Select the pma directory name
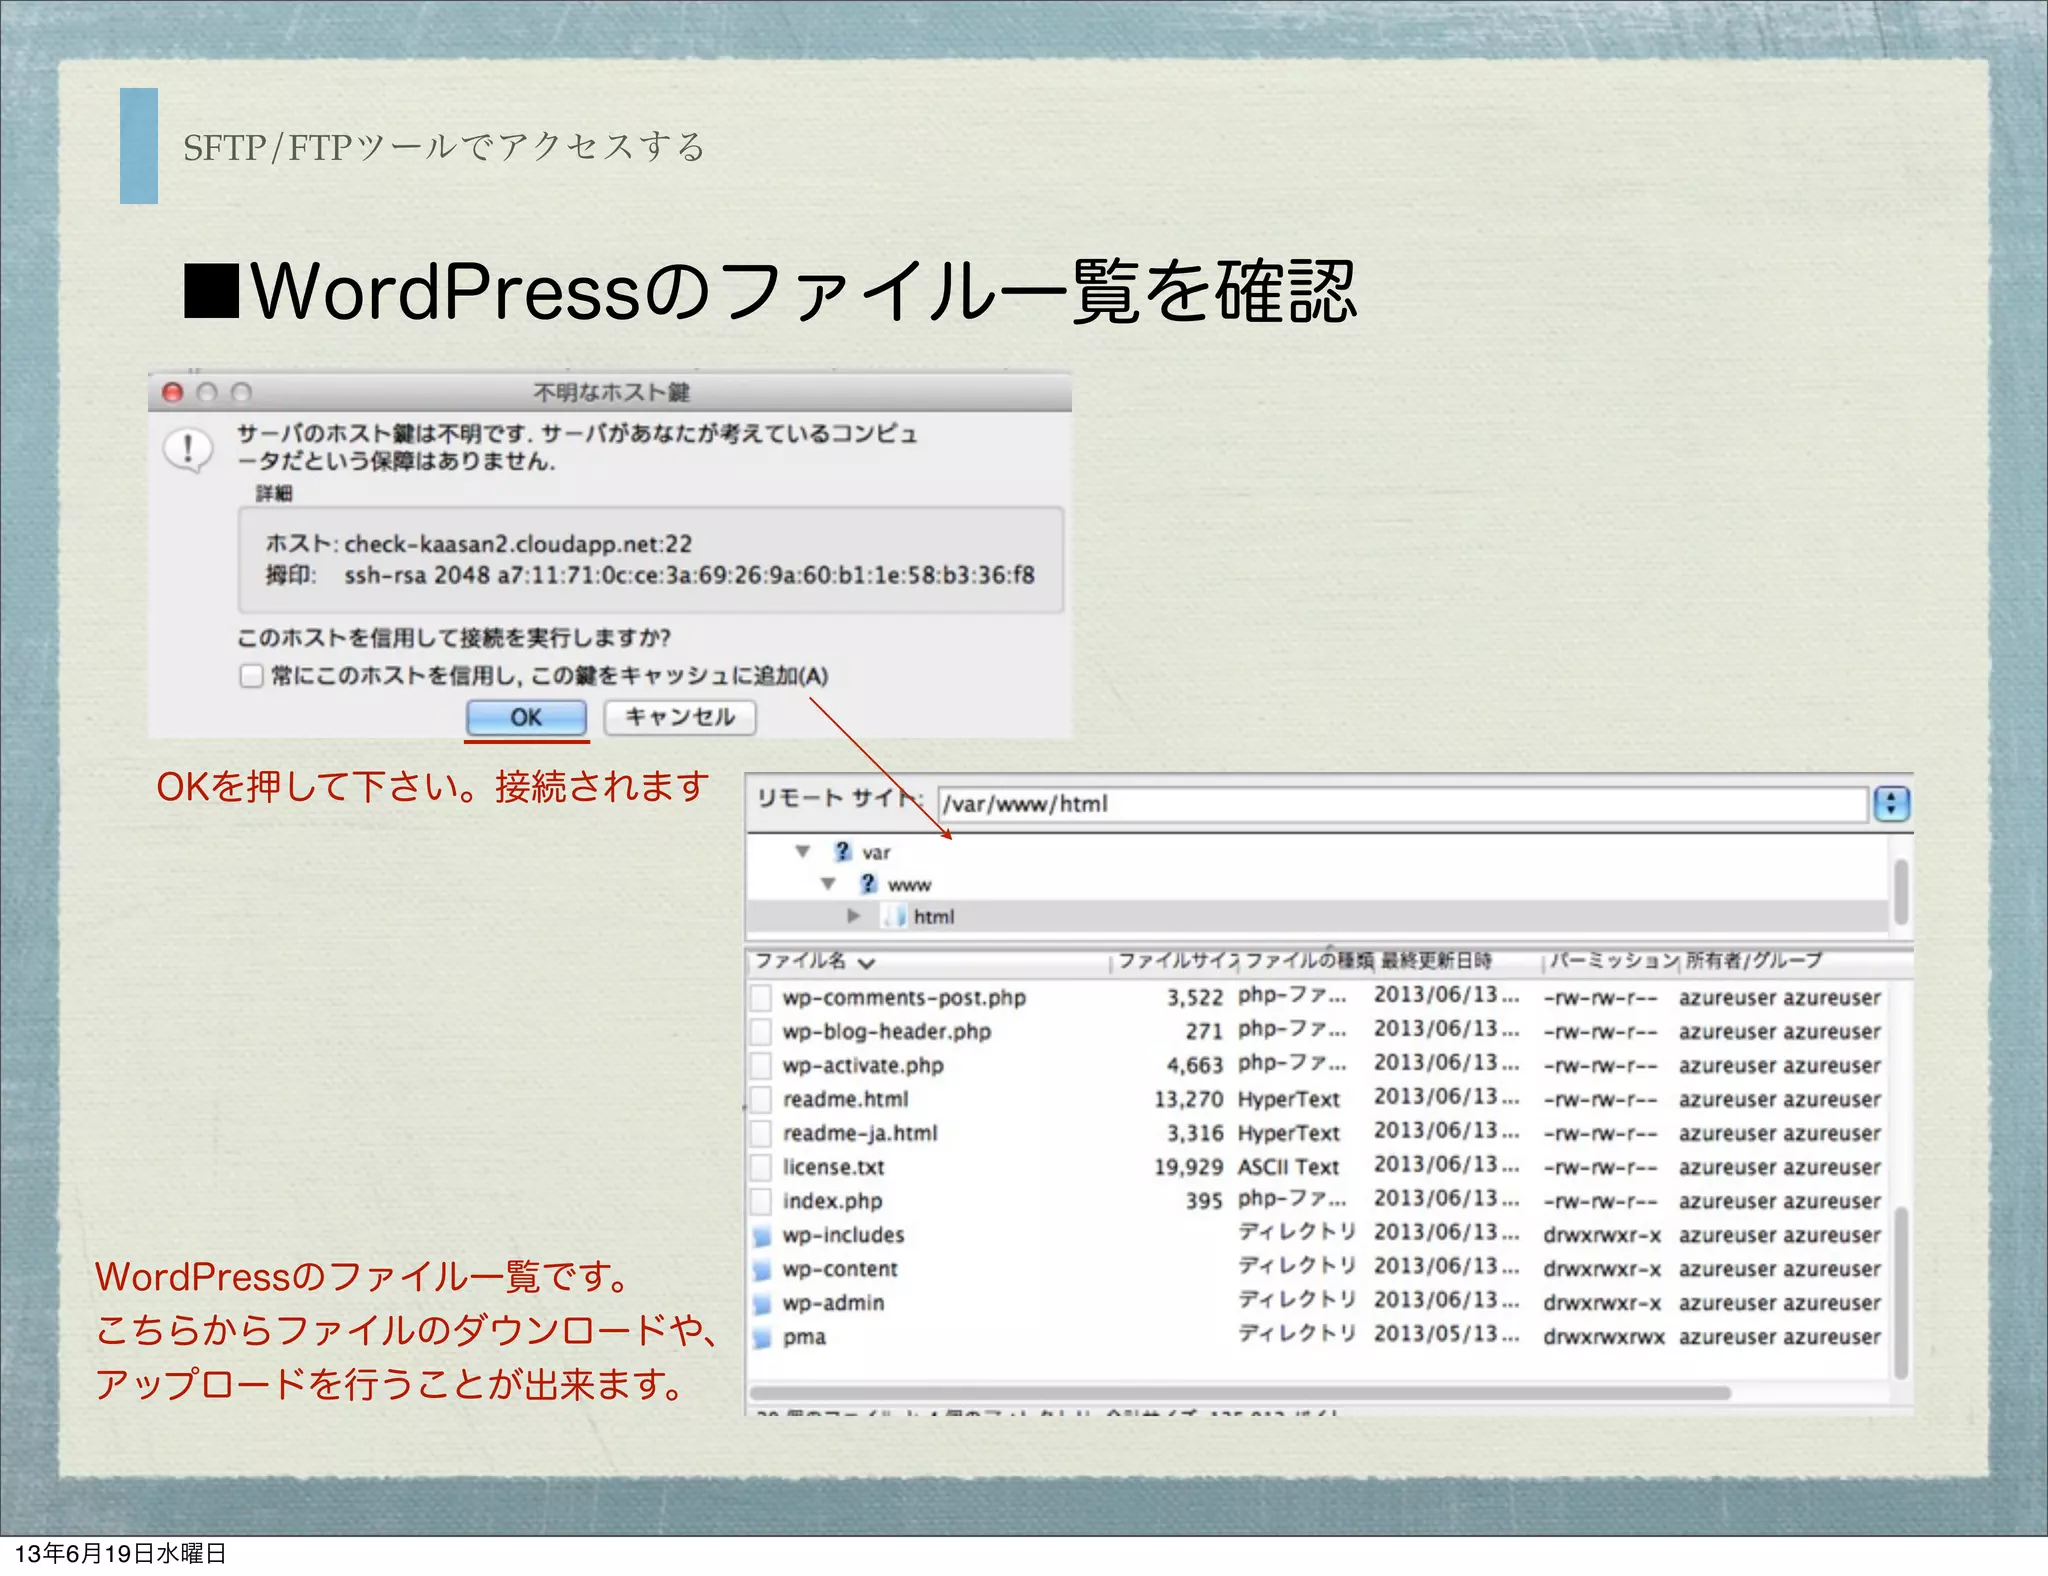 point(804,1338)
